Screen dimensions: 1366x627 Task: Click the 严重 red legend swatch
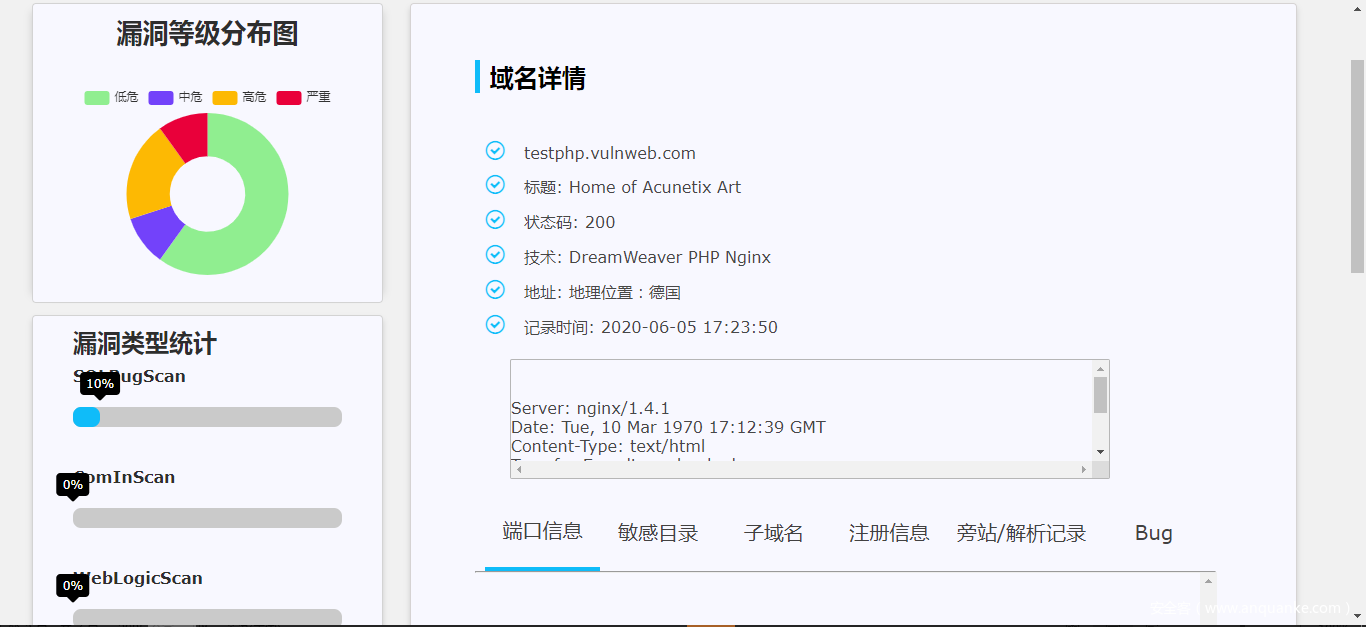[289, 97]
